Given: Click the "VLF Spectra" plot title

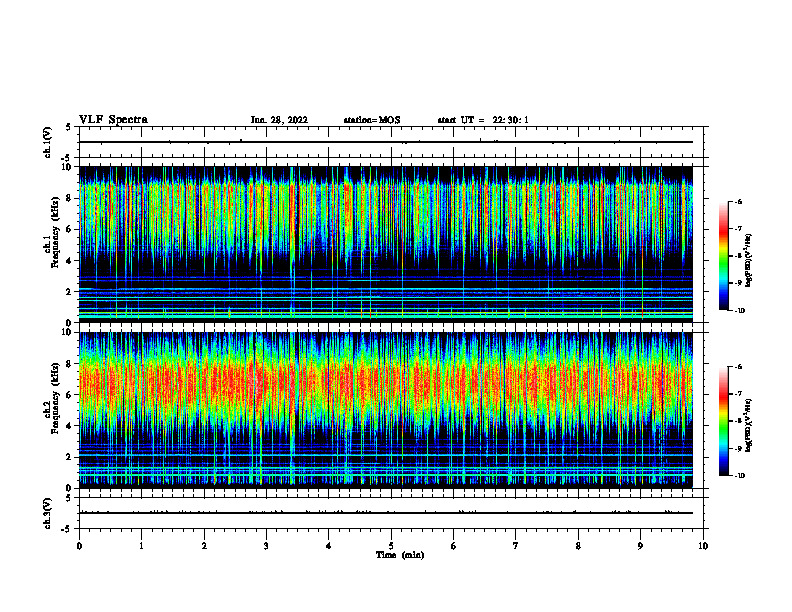Looking at the screenshot, I should 113,120.
